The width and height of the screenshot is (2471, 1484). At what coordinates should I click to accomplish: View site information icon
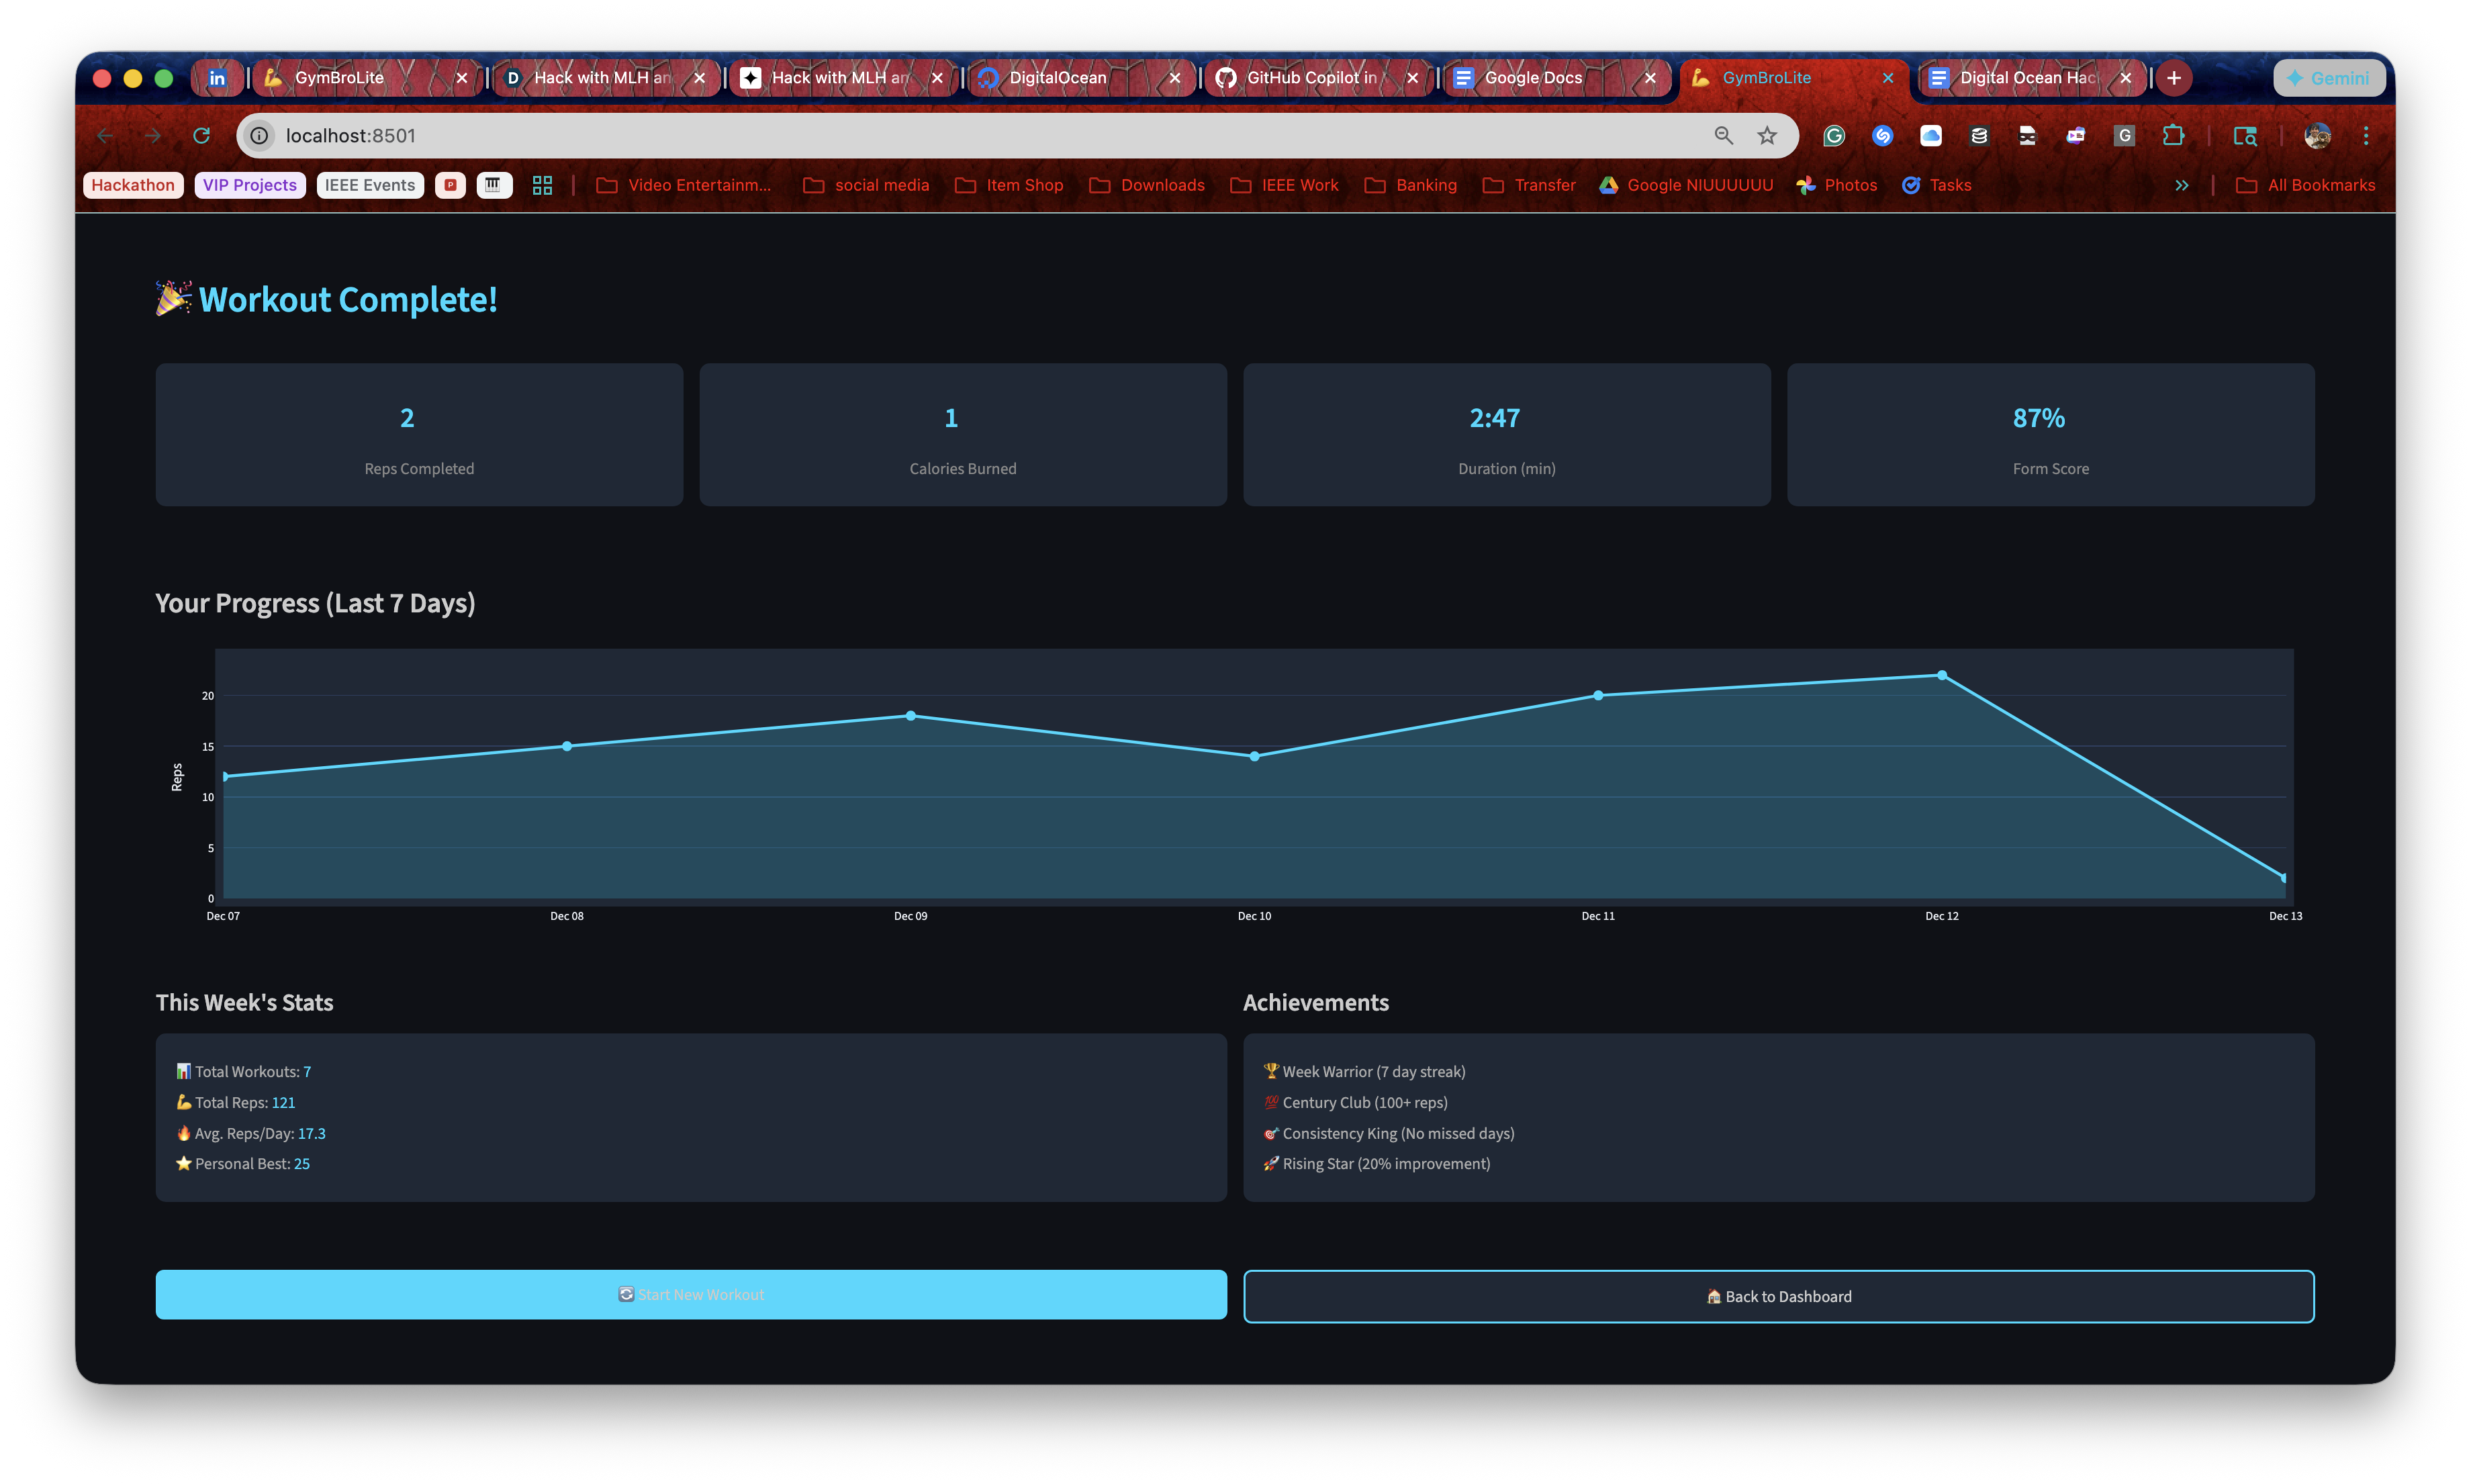[x=260, y=136]
